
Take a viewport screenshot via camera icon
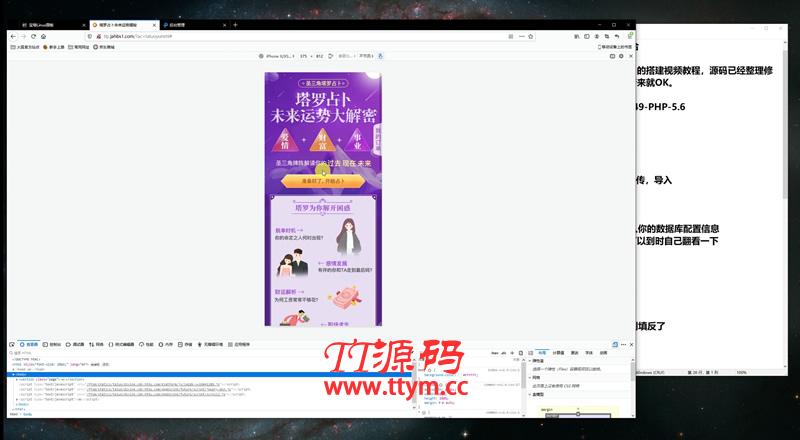click(x=612, y=56)
